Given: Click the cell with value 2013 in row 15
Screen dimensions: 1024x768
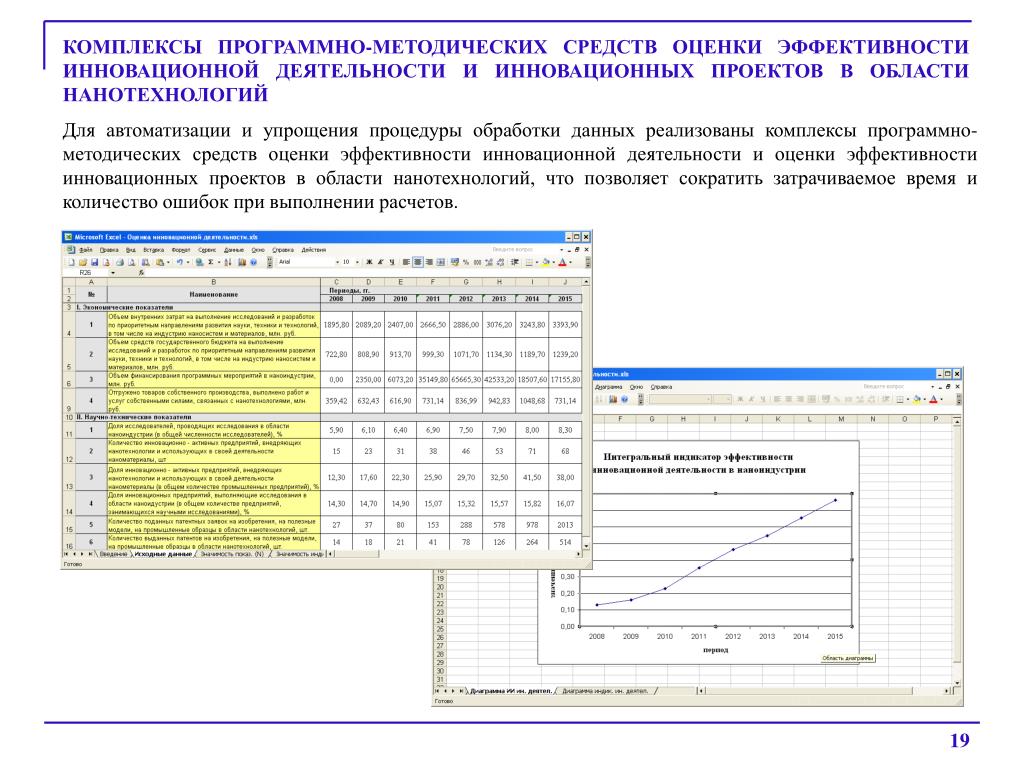Looking at the screenshot, I should [x=565, y=524].
